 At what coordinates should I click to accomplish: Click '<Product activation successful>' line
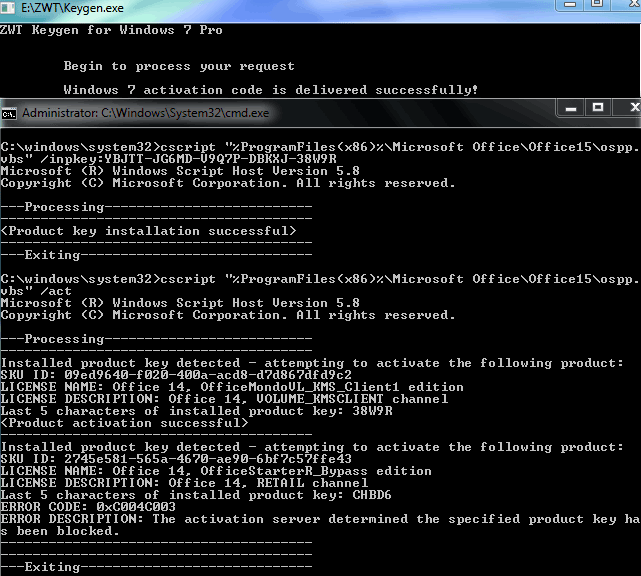pyautogui.click(x=124, y=423)
